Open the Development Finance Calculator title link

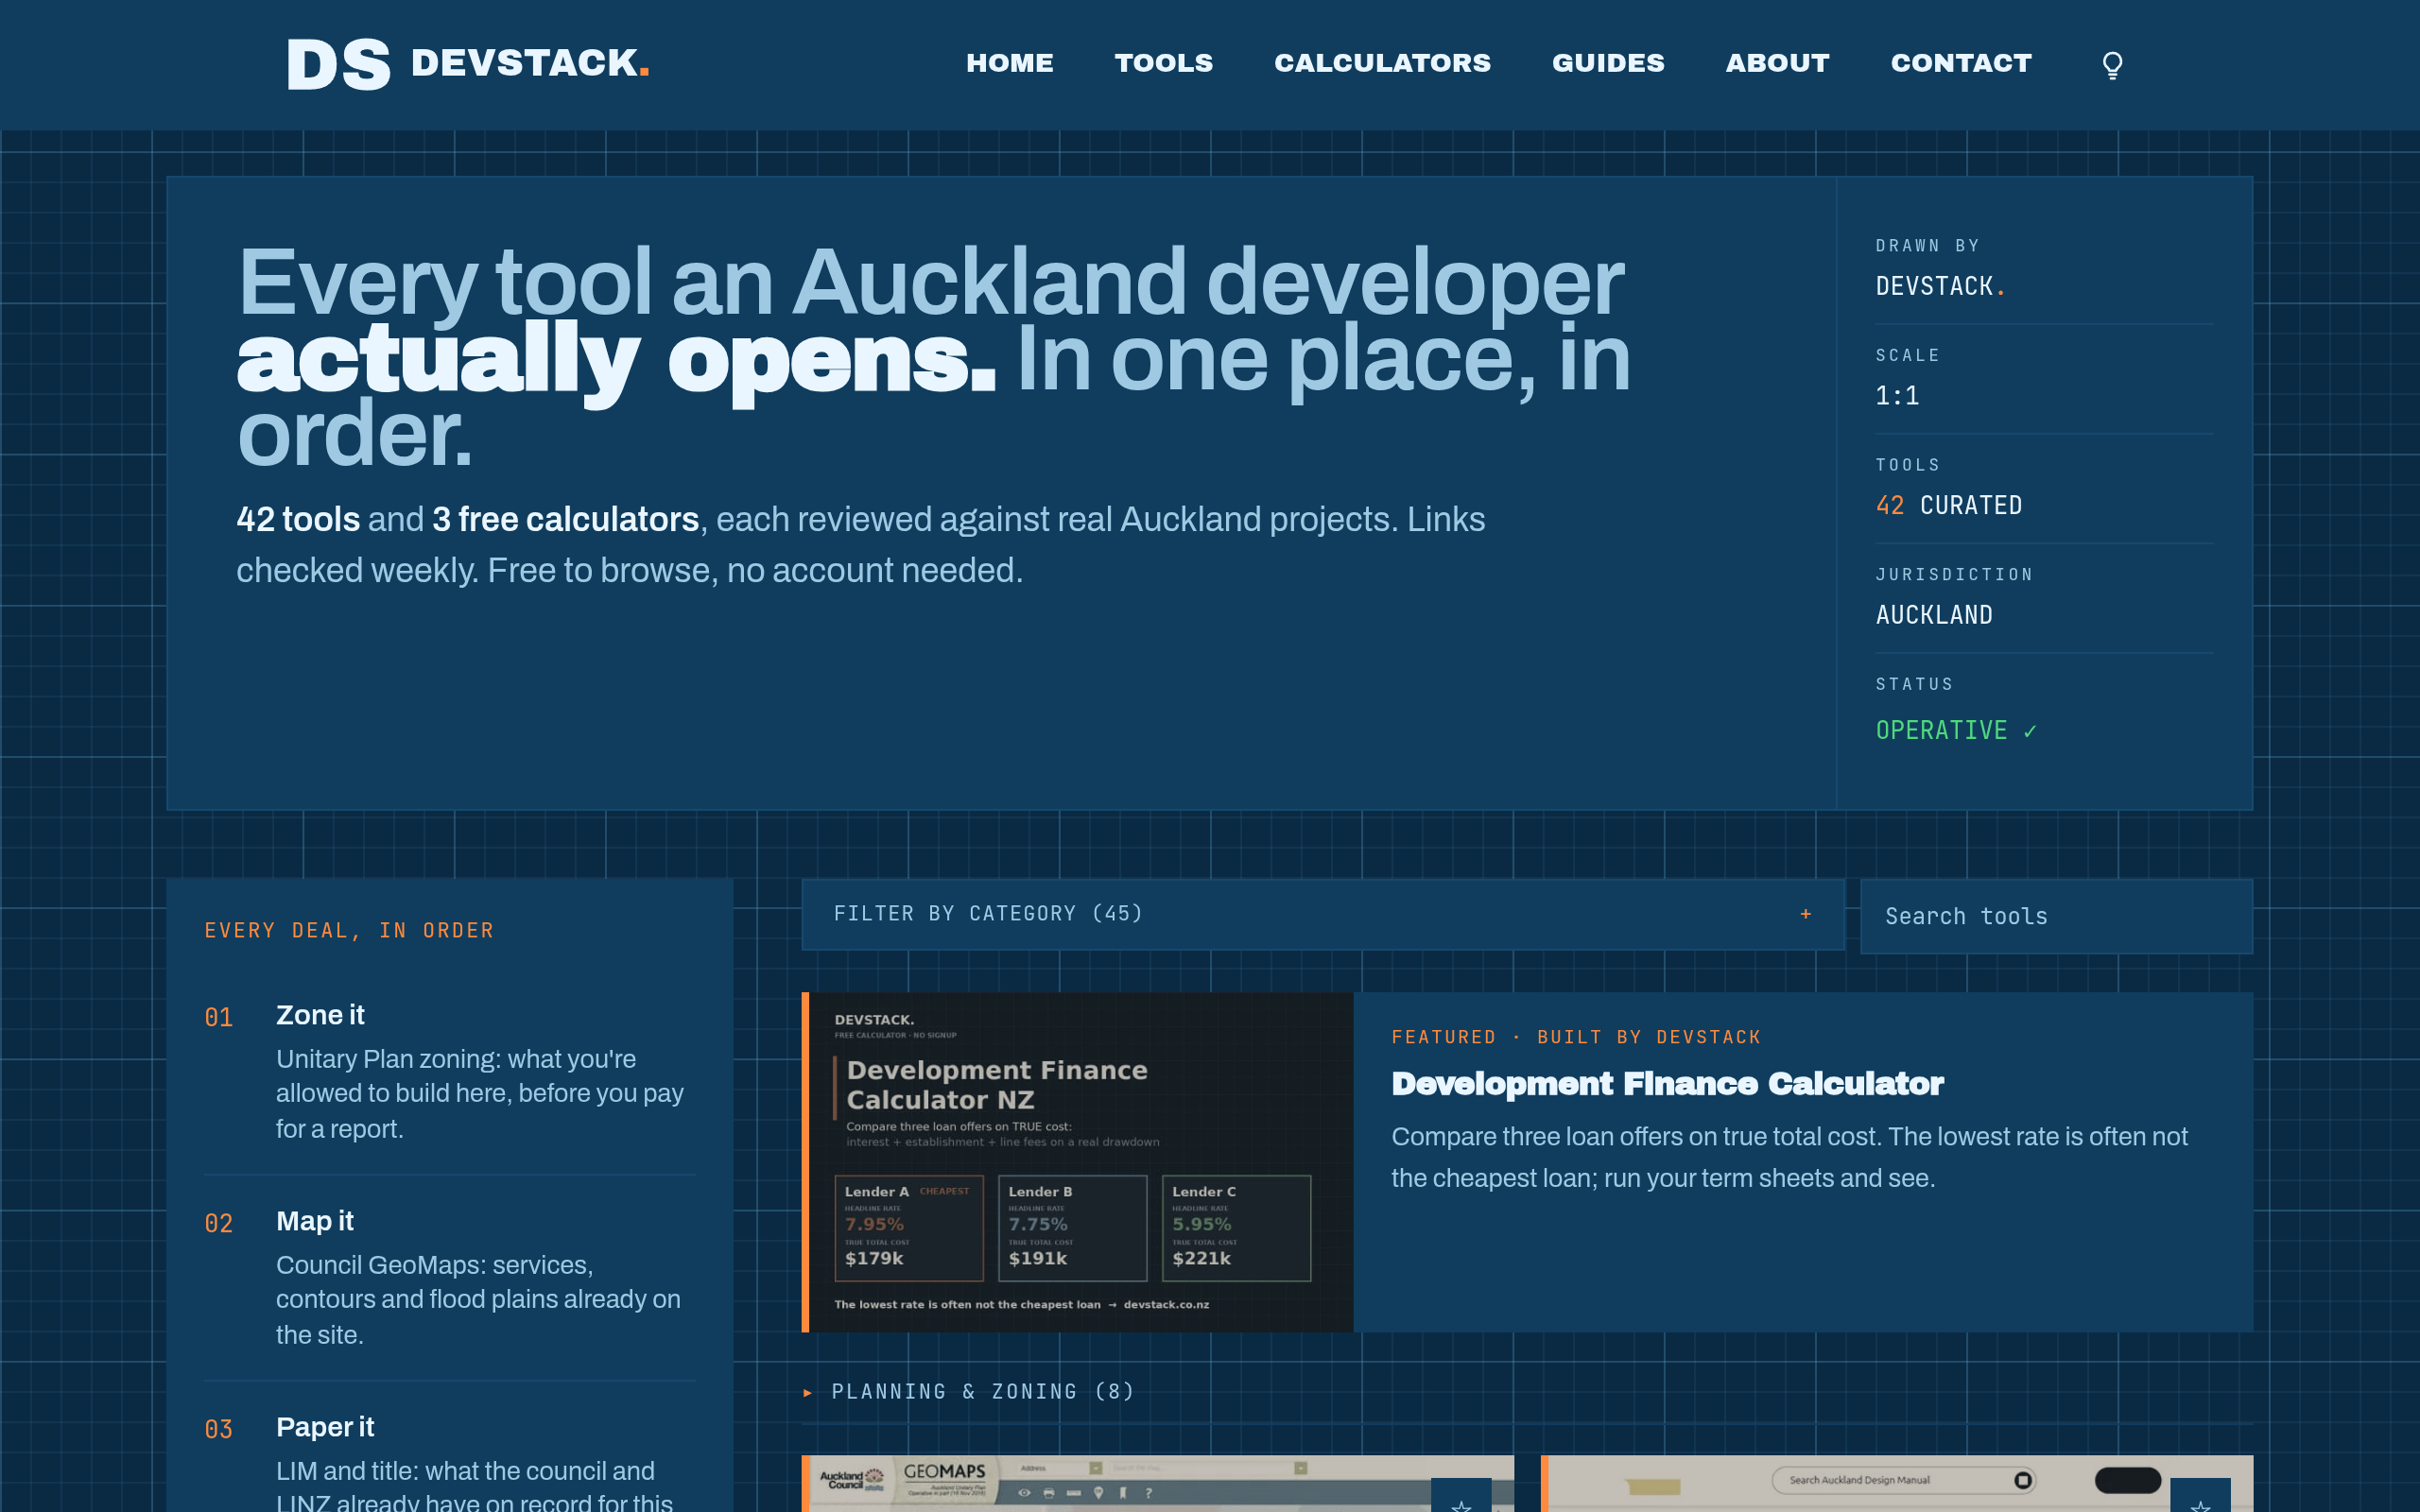1667,1084
